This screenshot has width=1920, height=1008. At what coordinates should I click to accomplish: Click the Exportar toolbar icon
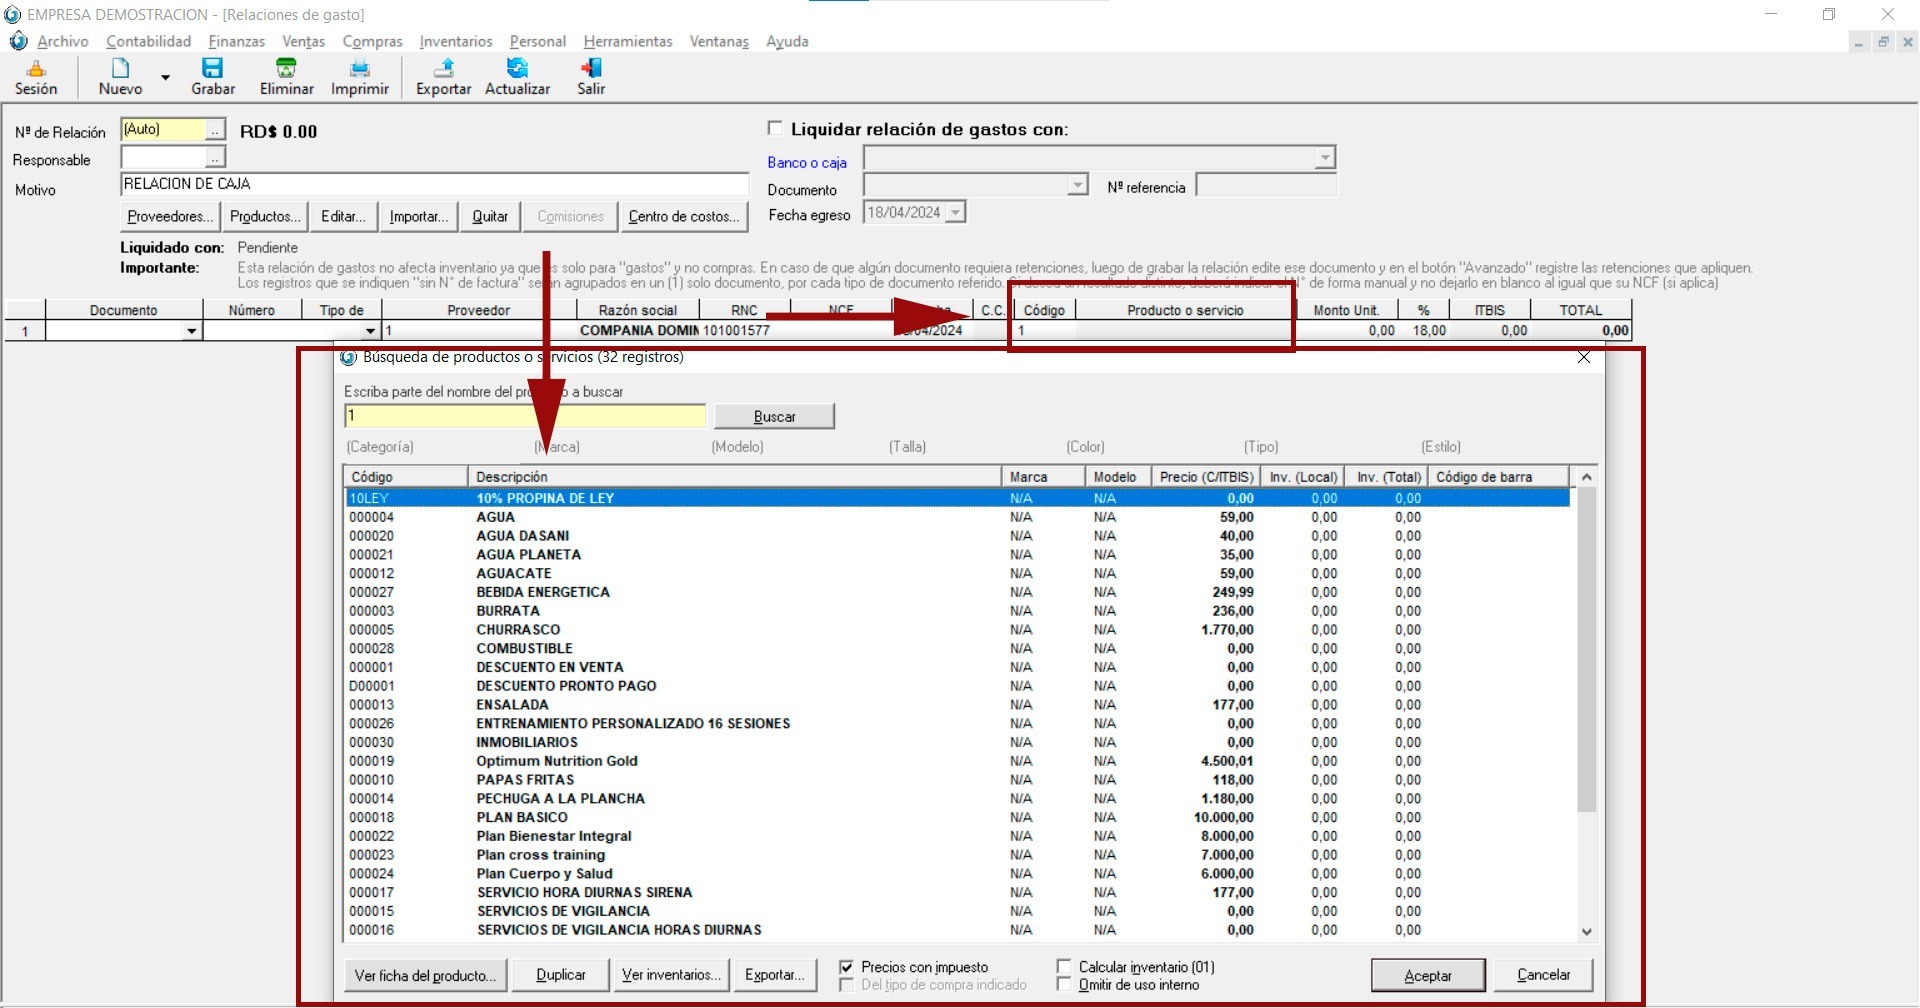[443, 69]
